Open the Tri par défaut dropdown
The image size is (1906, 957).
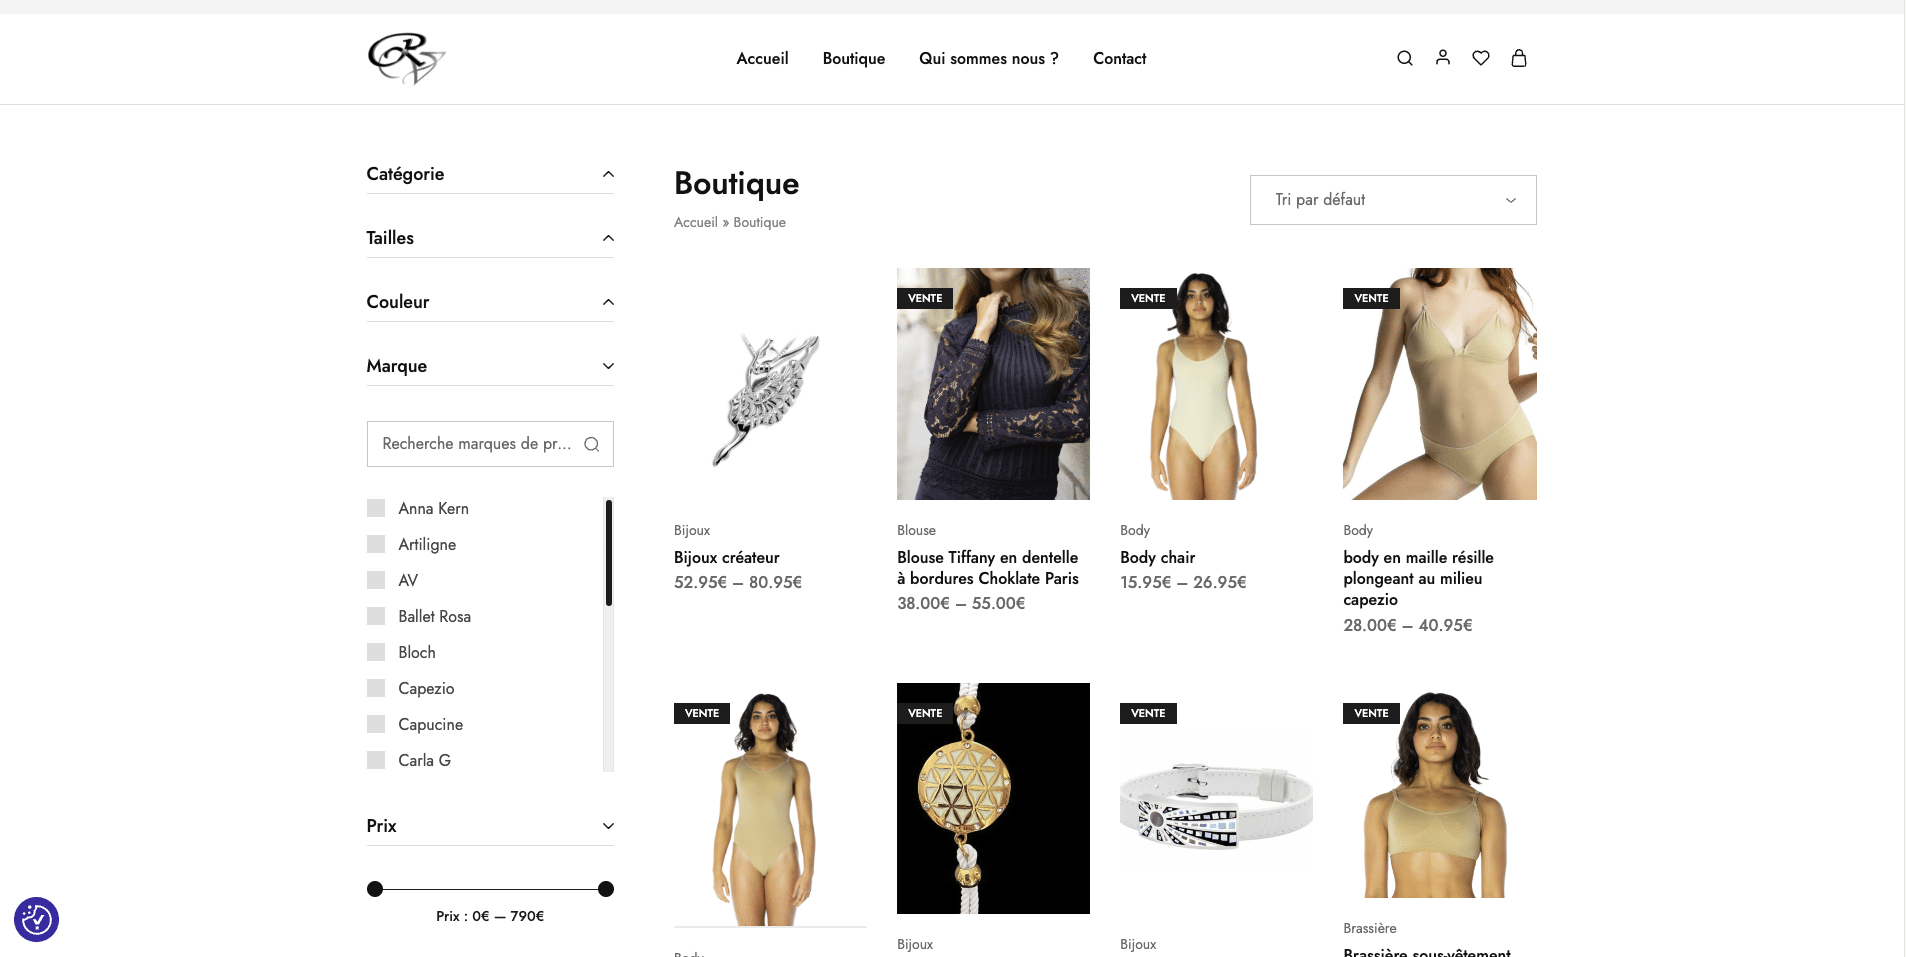(1392, 200)
